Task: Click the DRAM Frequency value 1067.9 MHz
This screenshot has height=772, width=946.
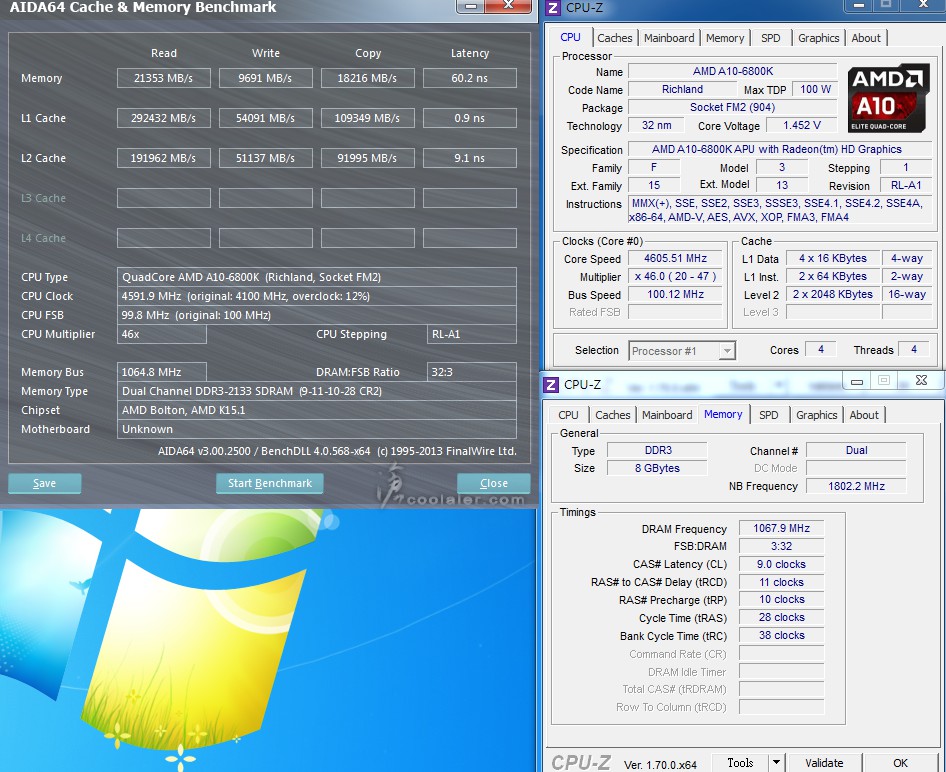Action: pyautogui.click(x=781, y=528)
